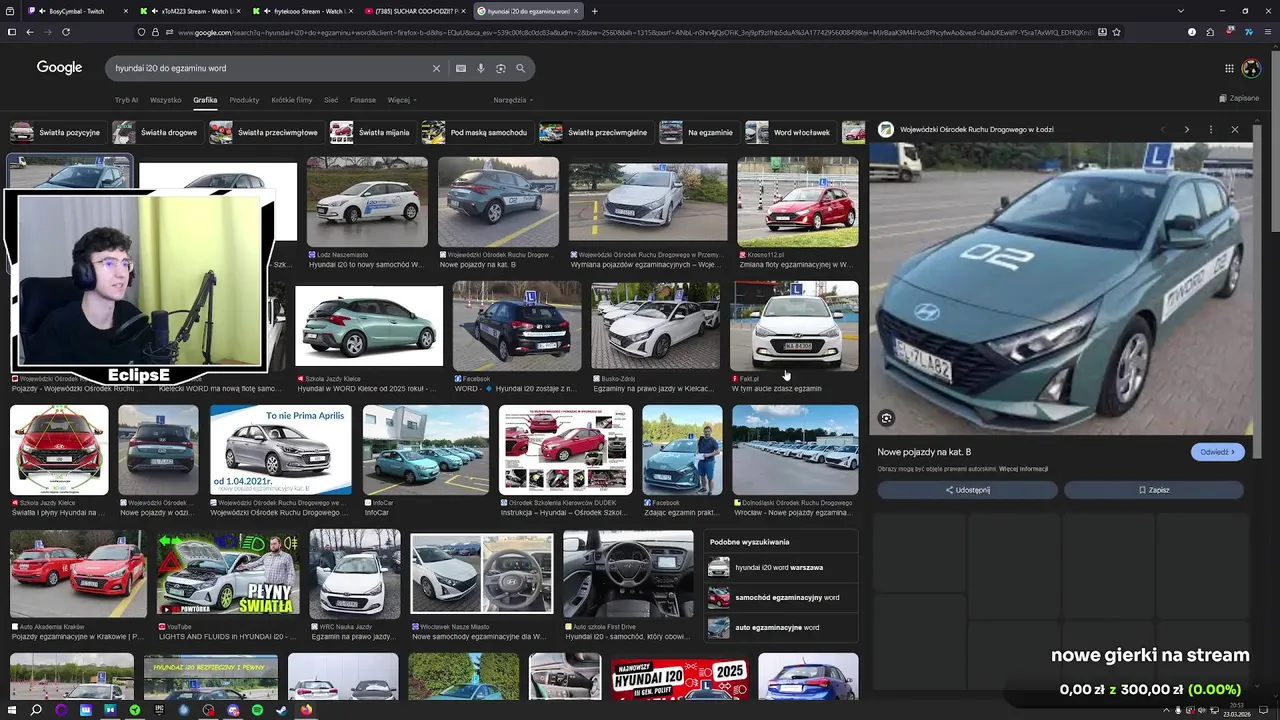
Task: Click inside the Google search input field
Action: point(270,68)
